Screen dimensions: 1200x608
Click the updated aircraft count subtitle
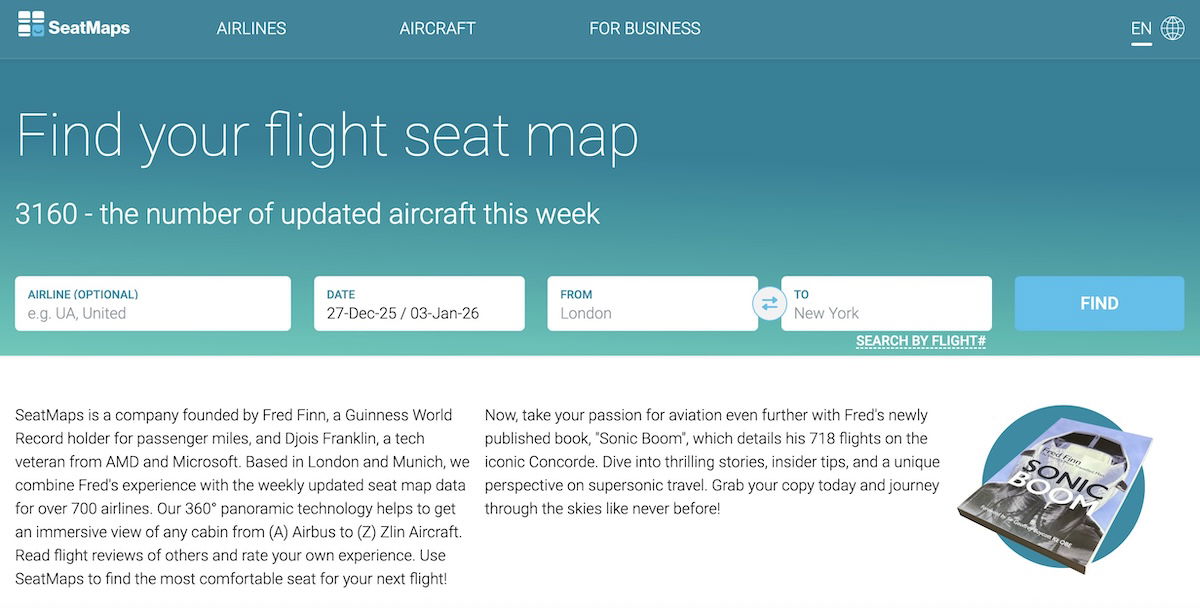[x=307, y=213]
